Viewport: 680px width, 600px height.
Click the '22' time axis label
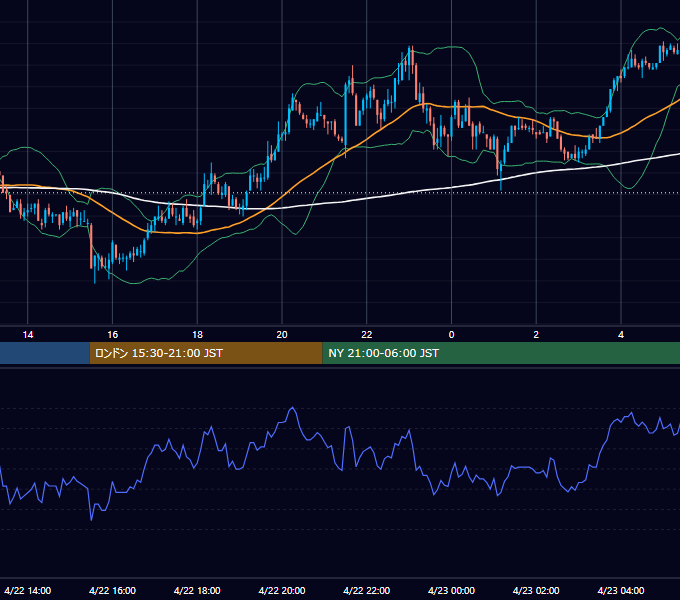tap(367, 334)
